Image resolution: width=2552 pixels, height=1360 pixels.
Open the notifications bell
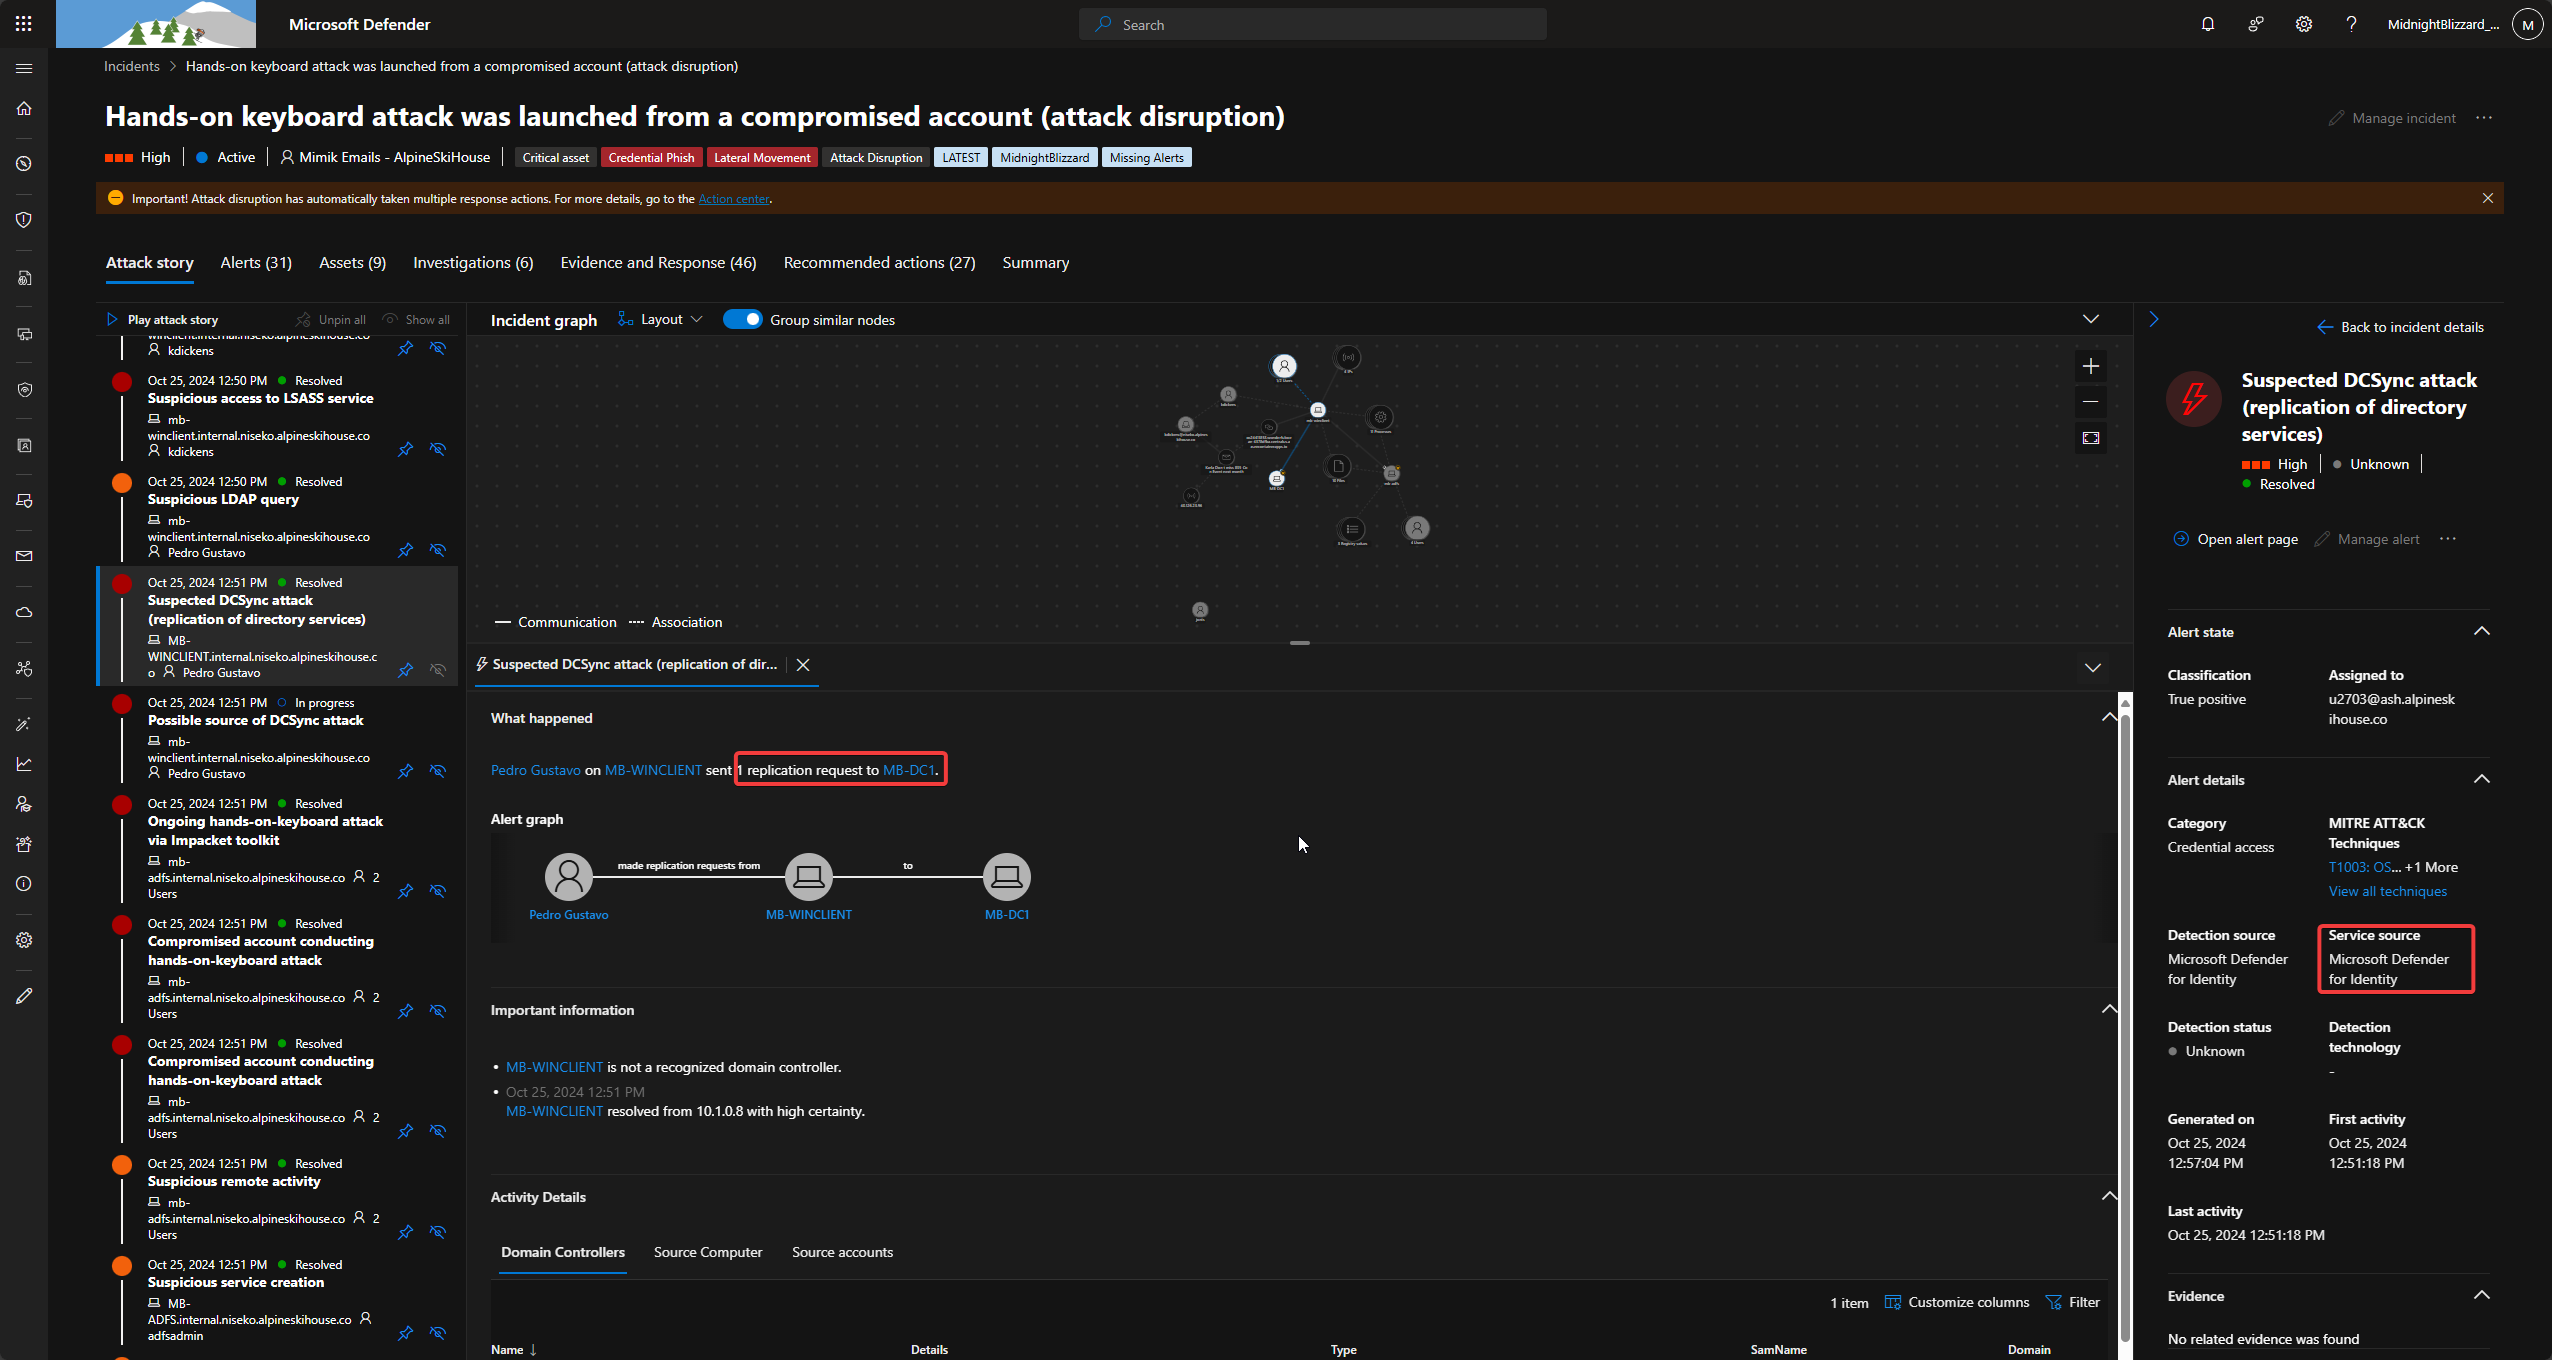tap(2207, 23)
